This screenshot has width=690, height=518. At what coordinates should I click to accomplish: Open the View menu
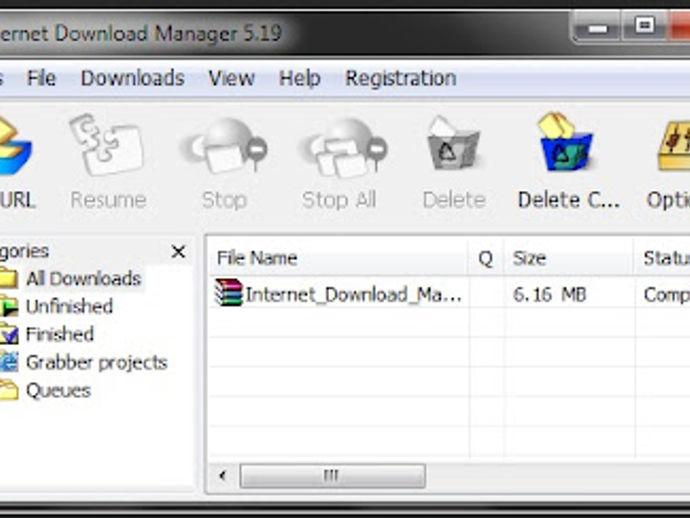click(x=231, y=78)
